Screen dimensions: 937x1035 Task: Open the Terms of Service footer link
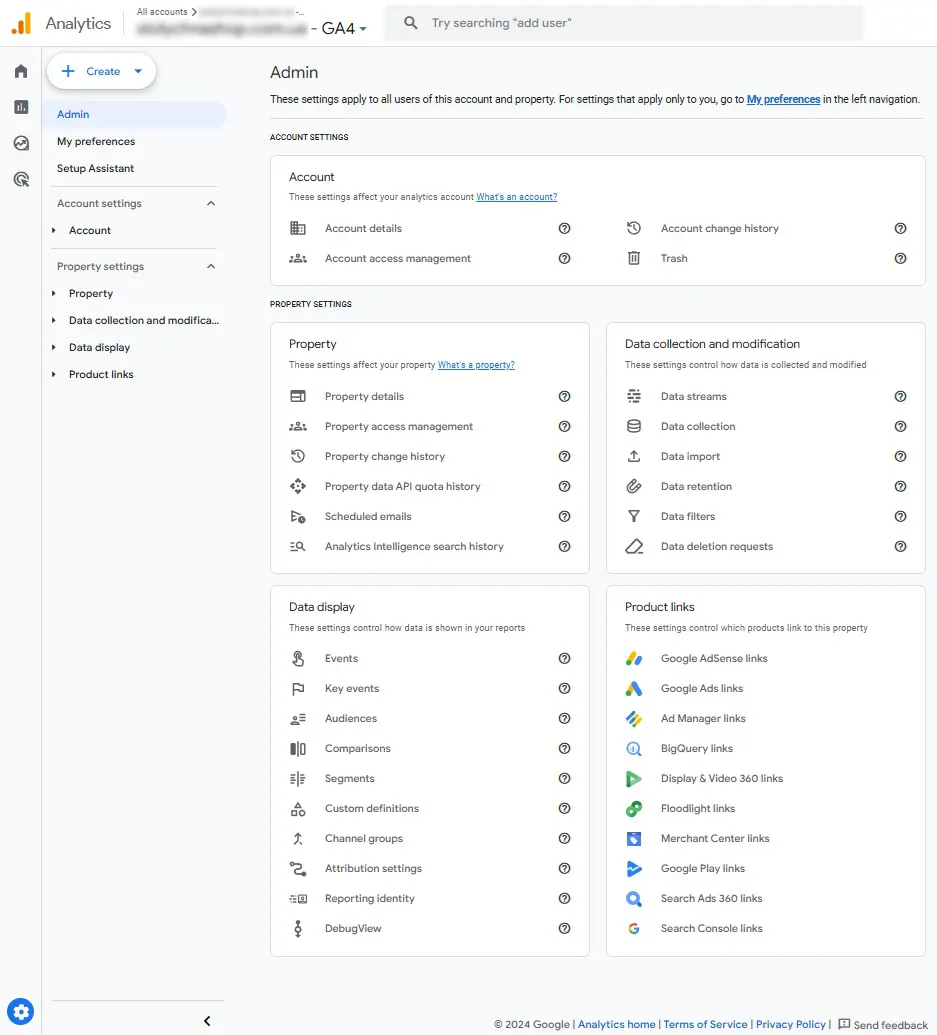tap(705, 1024)
